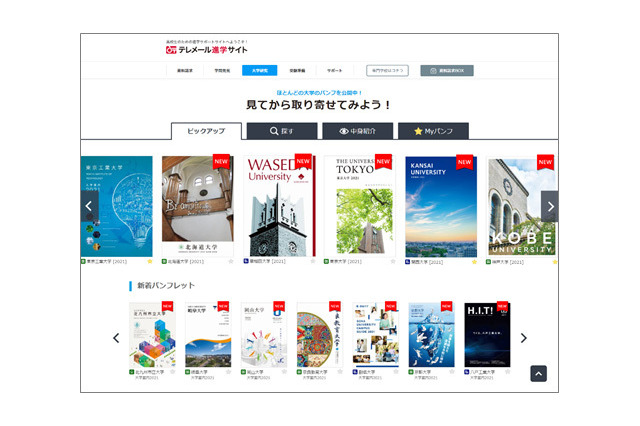Screen dimensions: 640x426
Task: Click blue ほとんどの大学のパンフを公開中！ text
Action: [319, 93]
